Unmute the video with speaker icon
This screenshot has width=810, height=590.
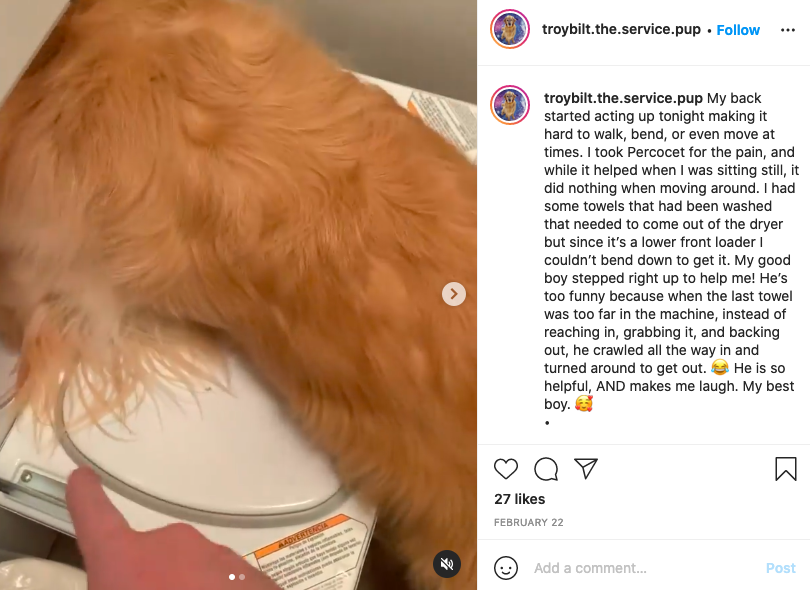pos(447,564)
